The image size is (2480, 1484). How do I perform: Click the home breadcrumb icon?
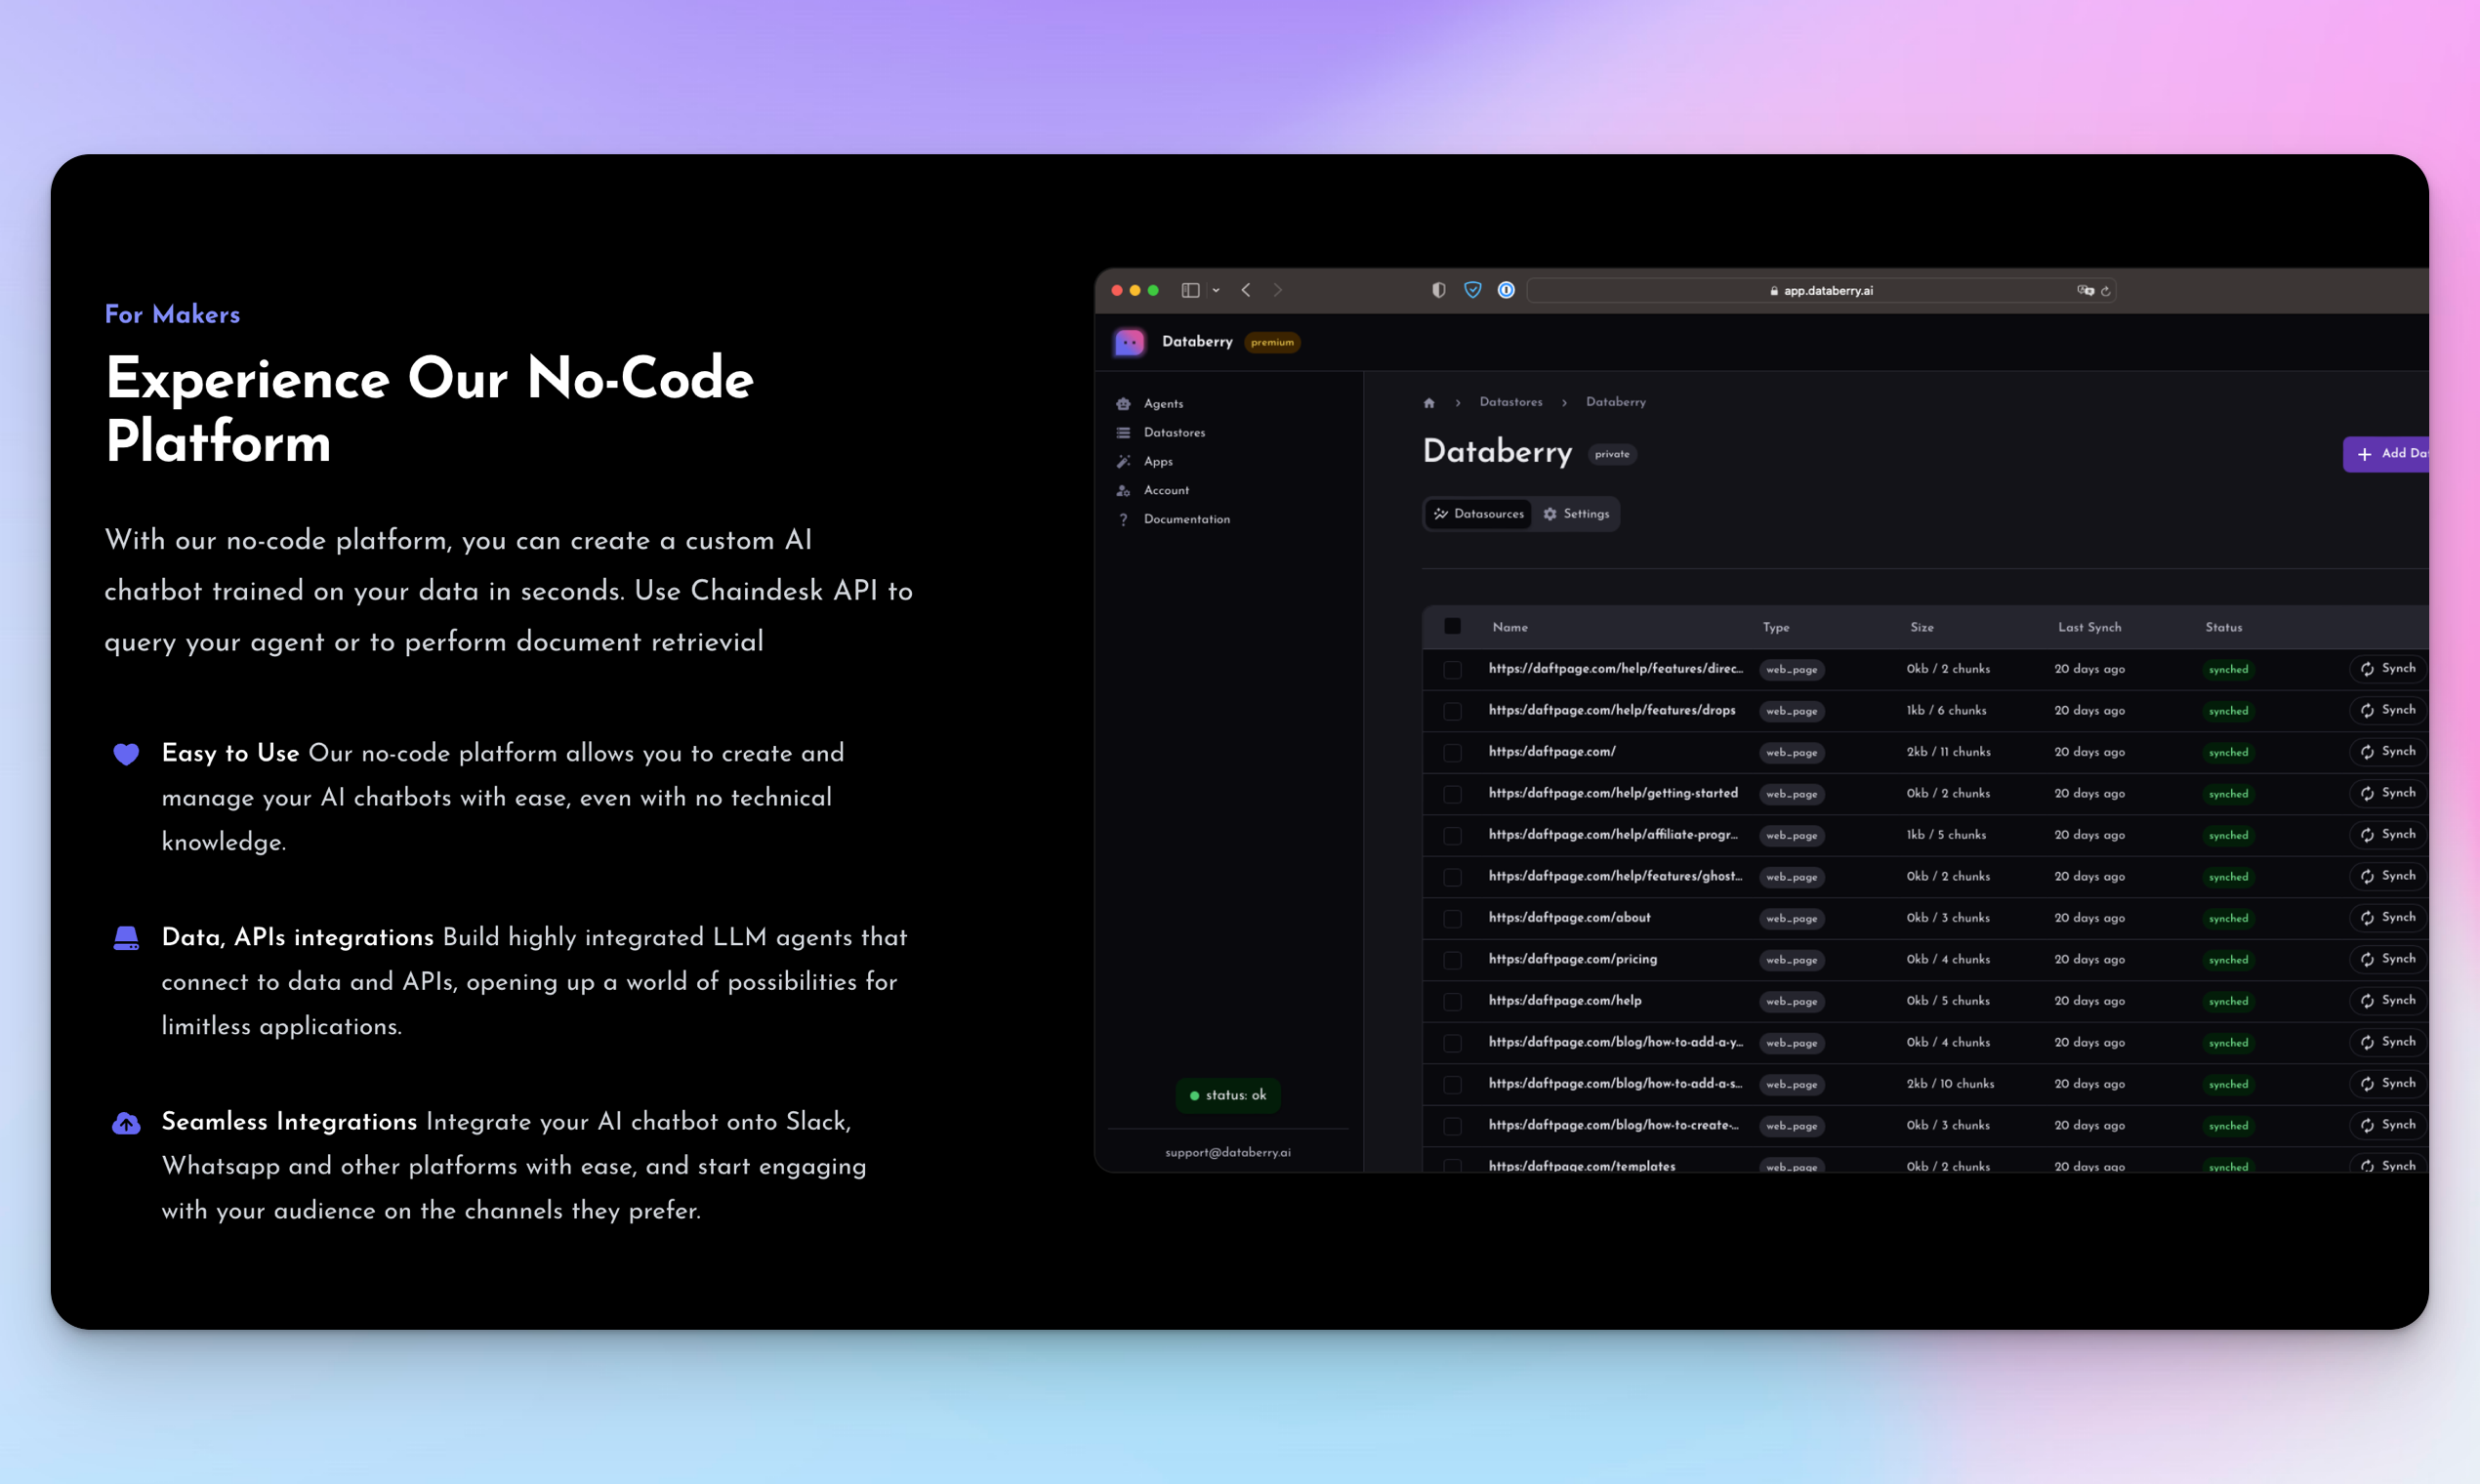(x=1429, y=403)
